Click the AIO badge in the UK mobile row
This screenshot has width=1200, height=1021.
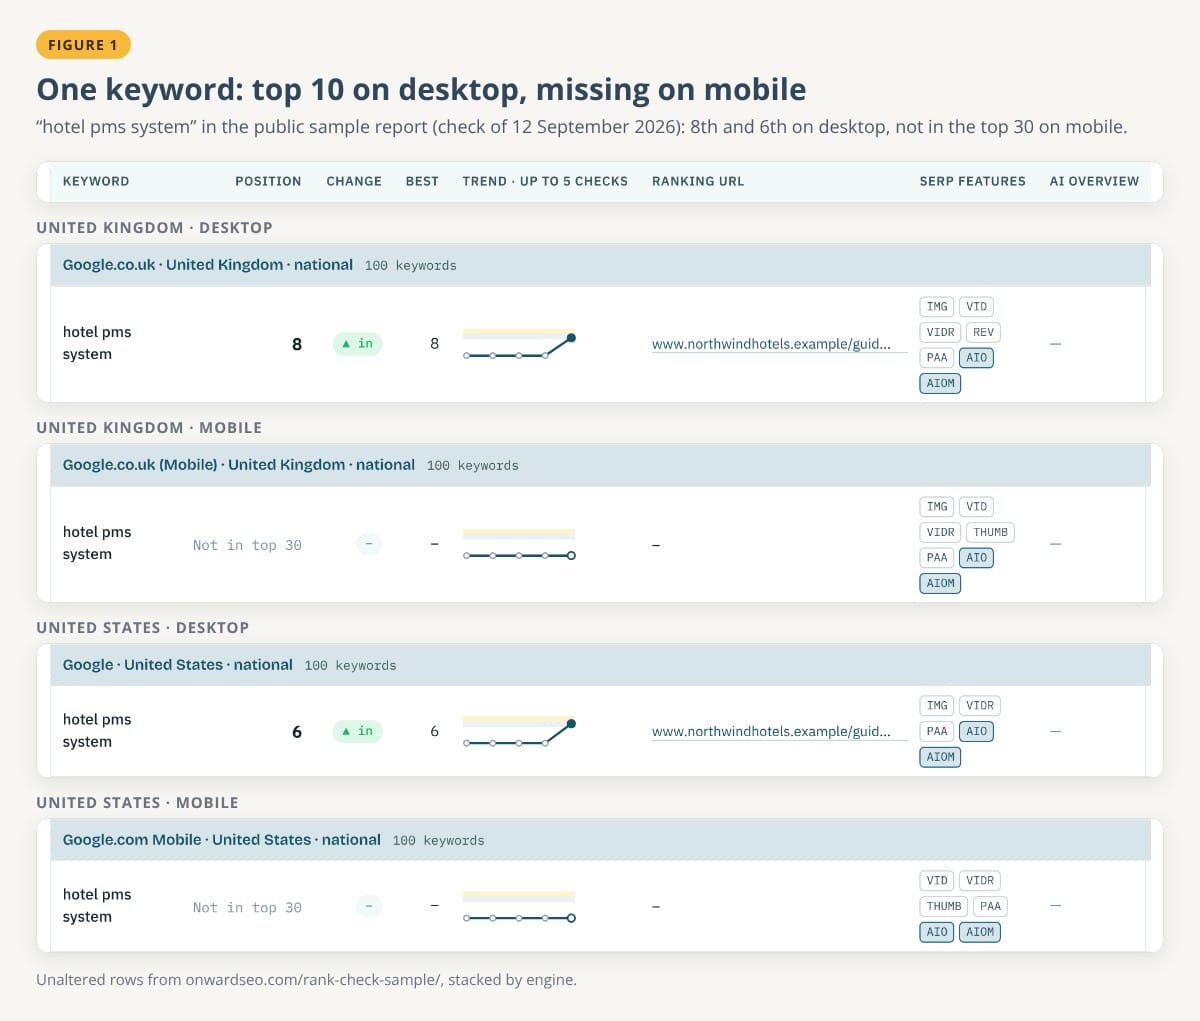[977, 558]
